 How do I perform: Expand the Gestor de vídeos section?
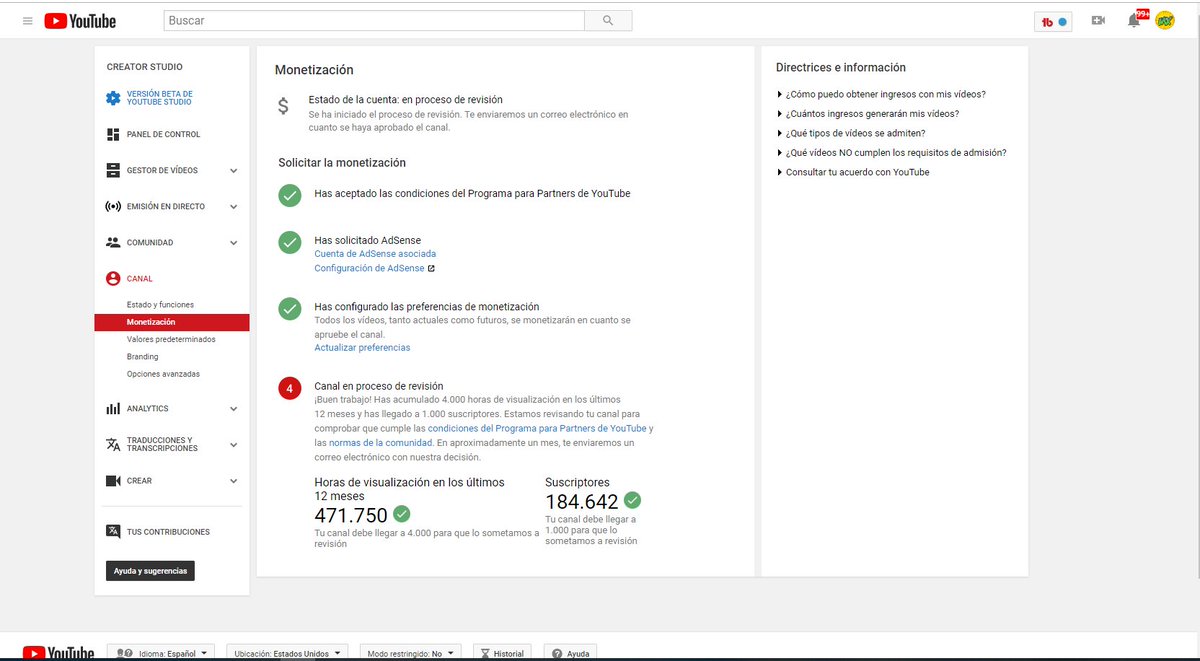pos(234,171)
